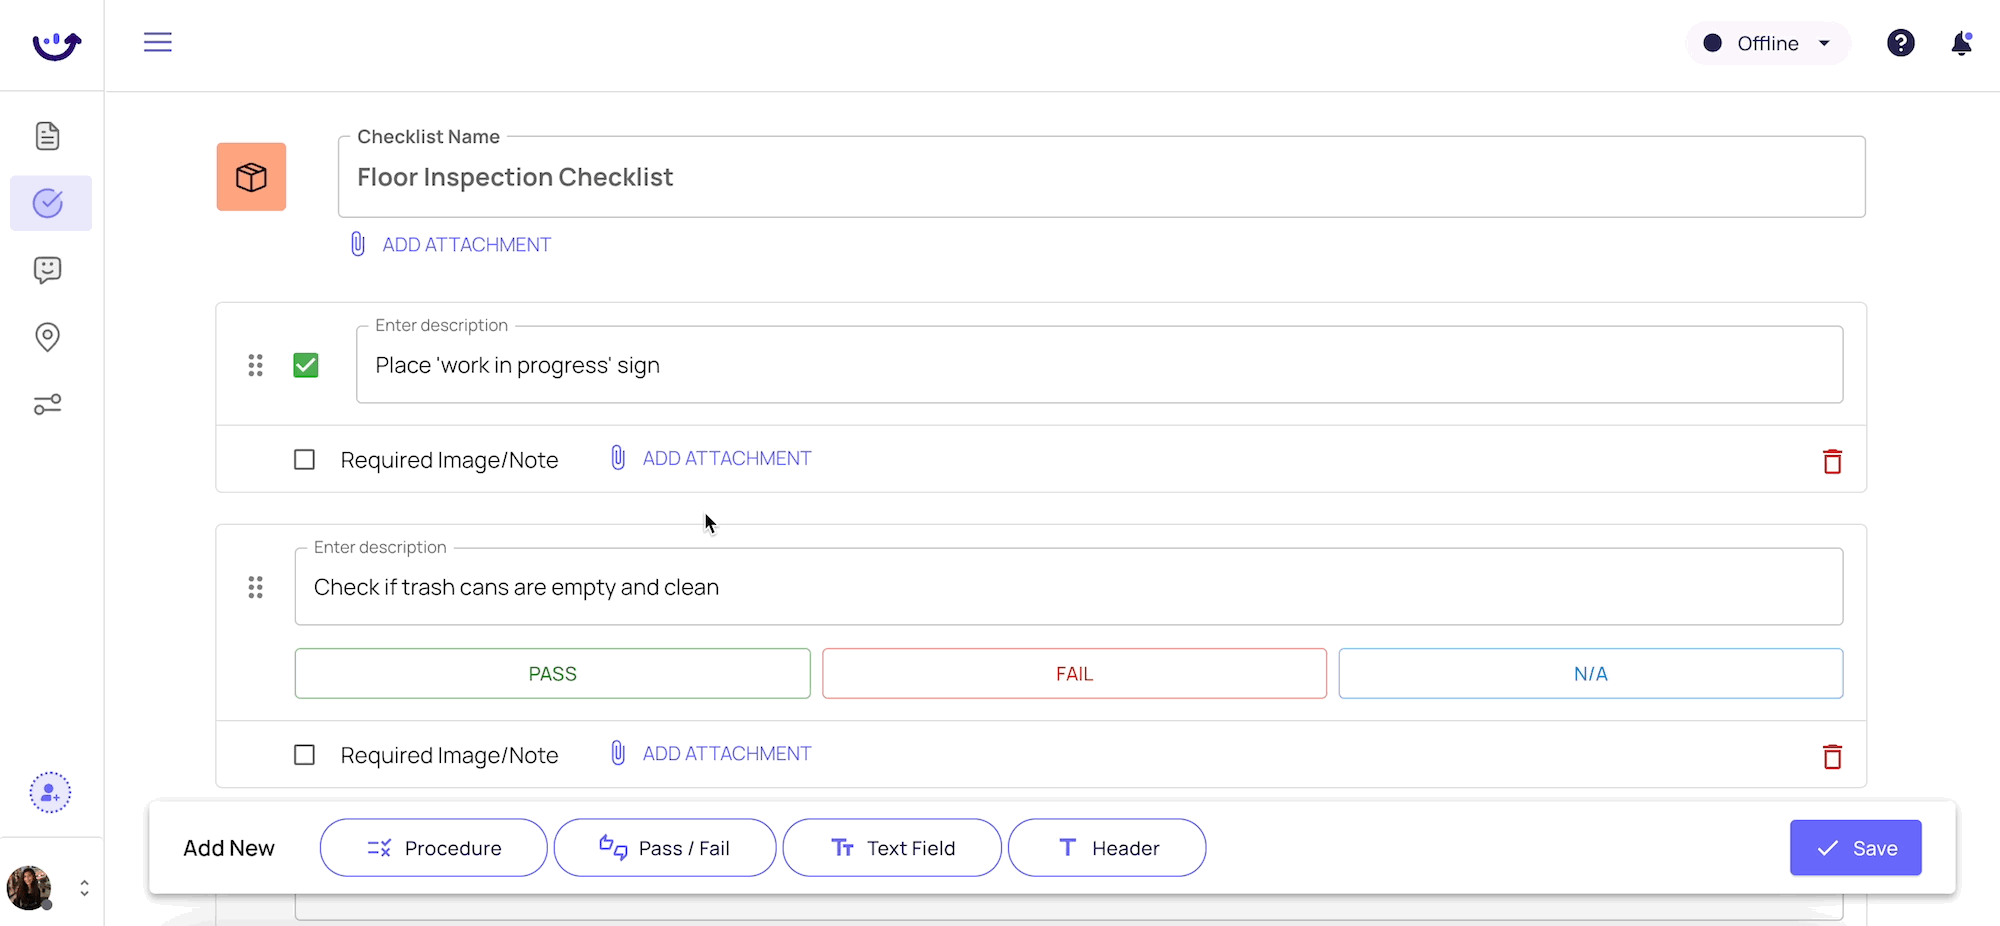
Task: Add a new Text Field item
Action: coord(892,848)
